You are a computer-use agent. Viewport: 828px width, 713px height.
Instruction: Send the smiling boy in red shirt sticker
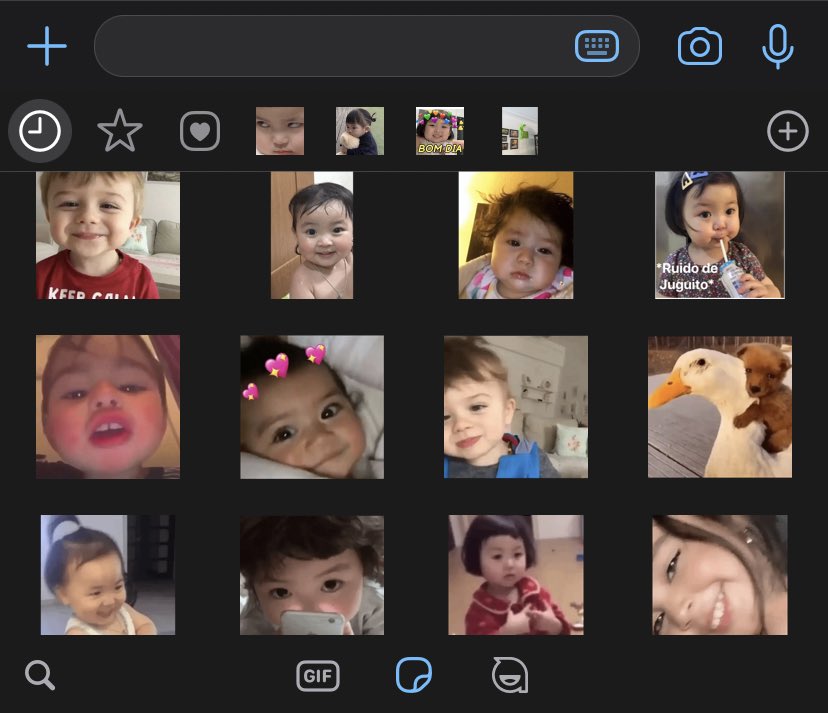[108, 235]
